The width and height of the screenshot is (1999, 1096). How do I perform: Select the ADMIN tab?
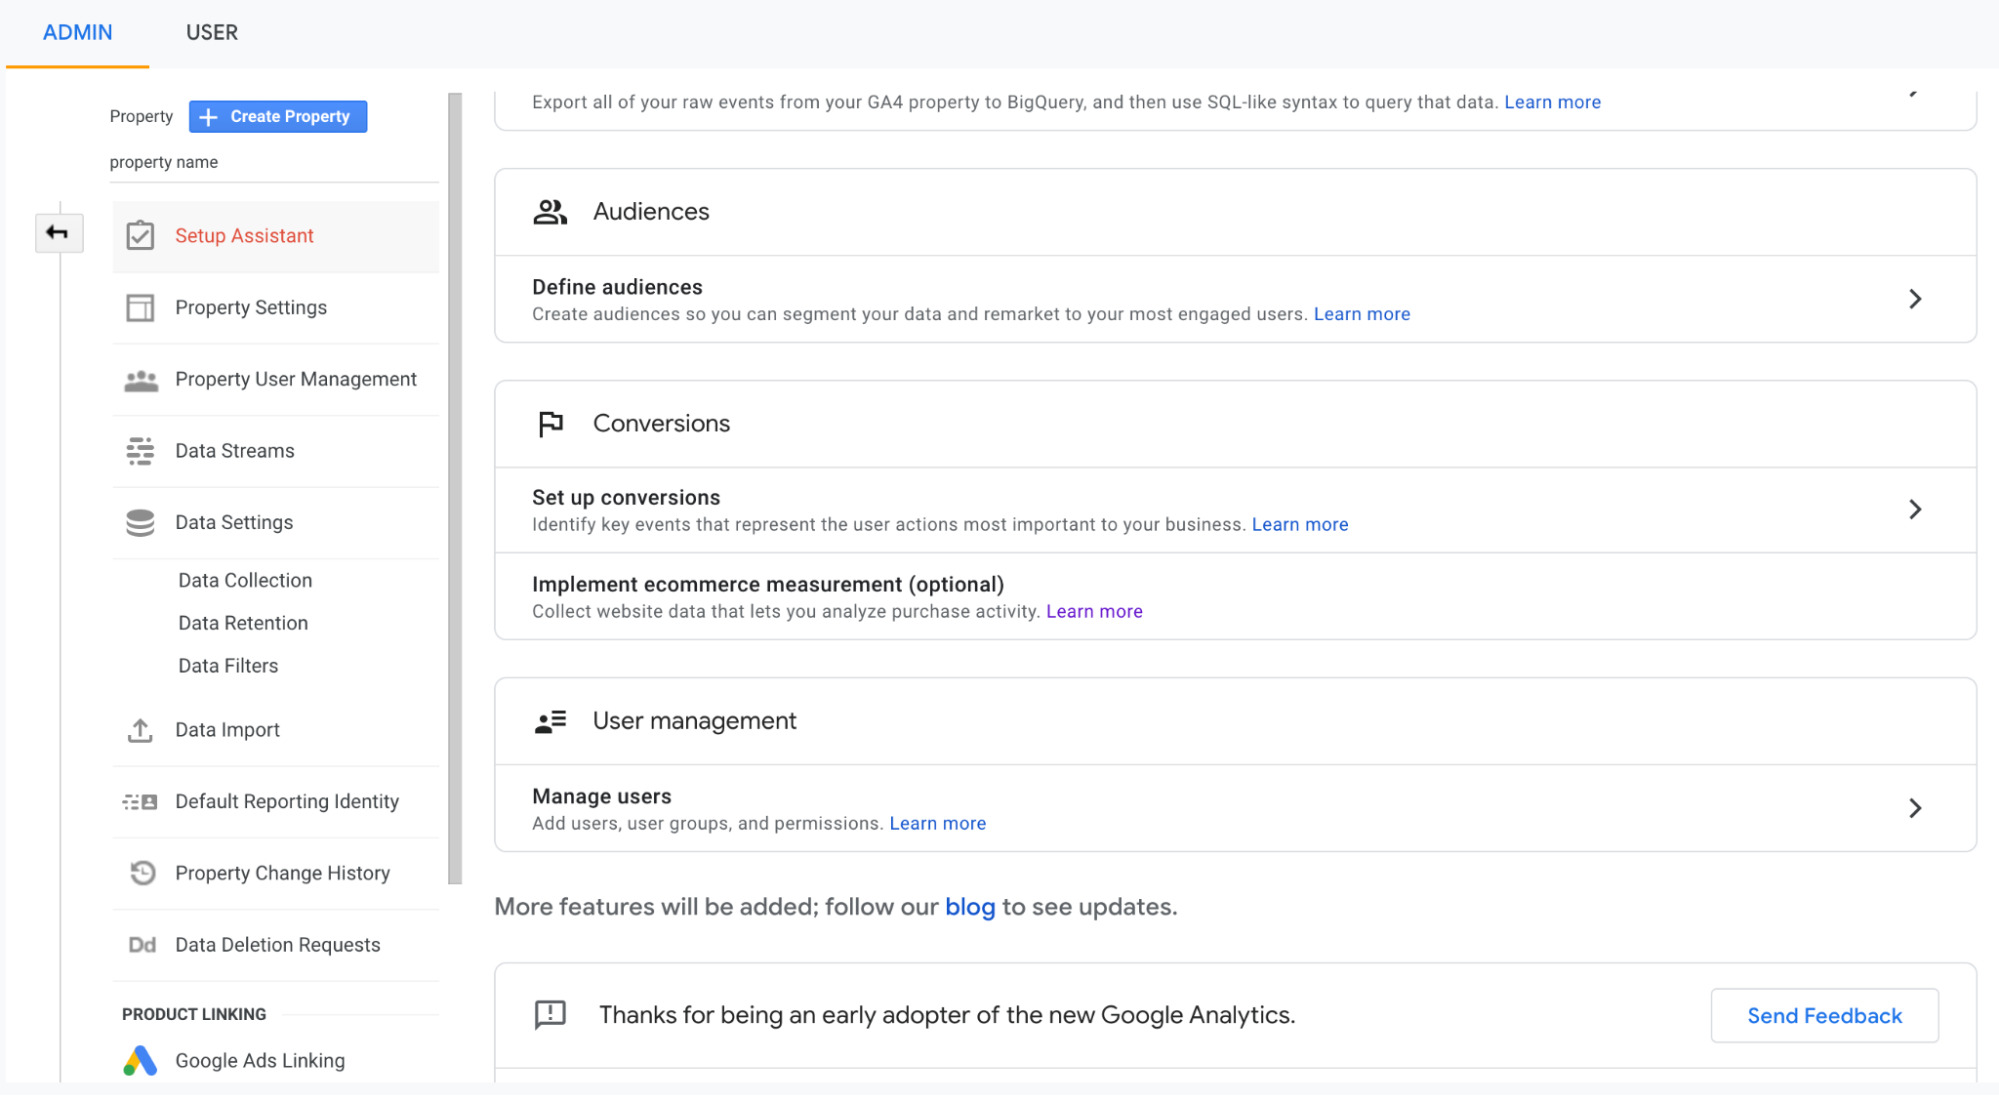[76, 31]
